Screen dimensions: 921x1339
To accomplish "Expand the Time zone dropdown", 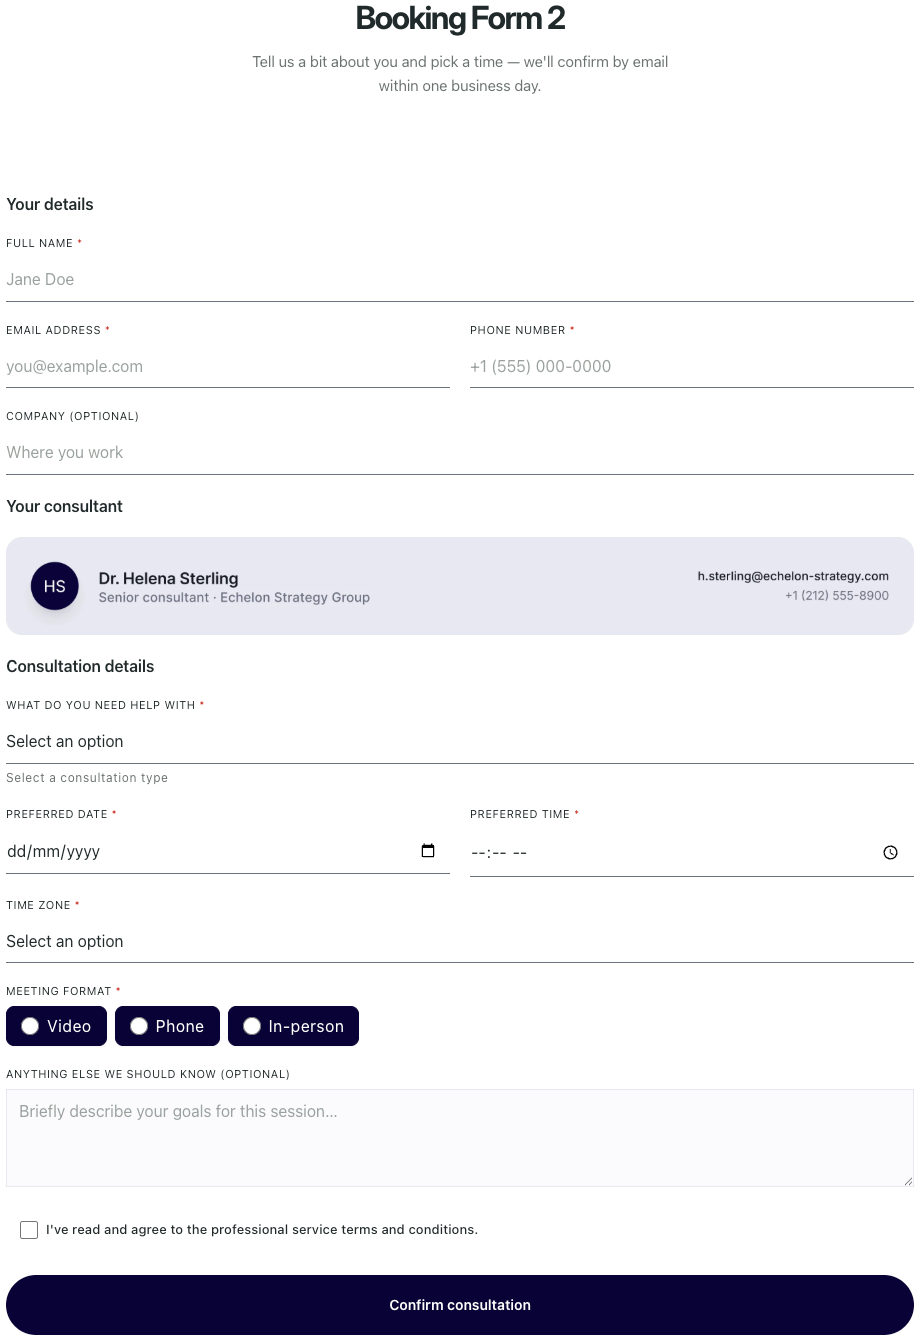I will click(x=460, y=941).
